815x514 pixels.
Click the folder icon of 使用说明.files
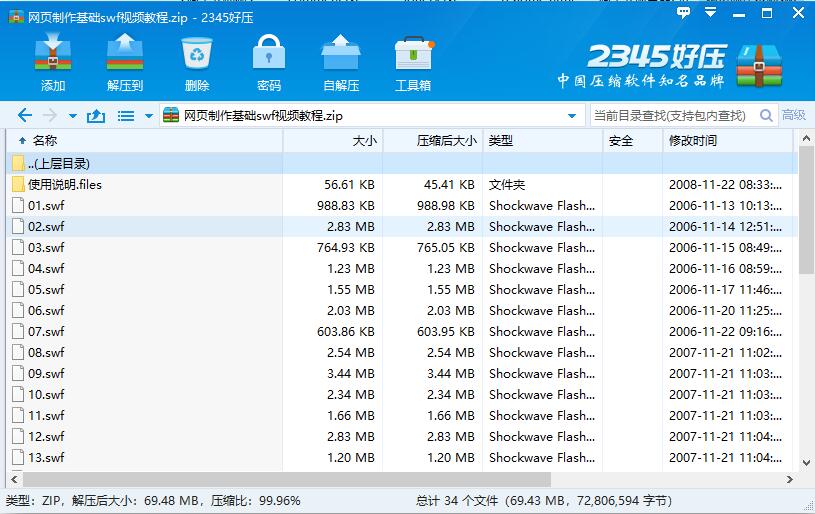click(18, 184)
